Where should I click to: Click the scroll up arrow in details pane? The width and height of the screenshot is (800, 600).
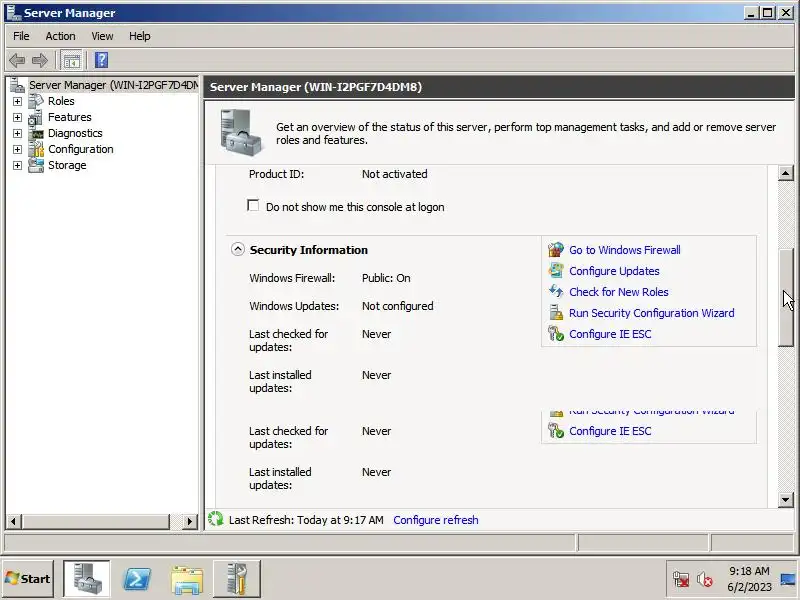tap(786, 173)
